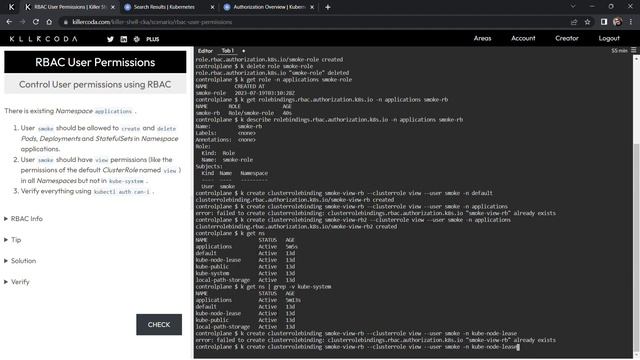Open the tab search dropdown chevron
The height and width of the screenshot is (360, 640).
573,7
